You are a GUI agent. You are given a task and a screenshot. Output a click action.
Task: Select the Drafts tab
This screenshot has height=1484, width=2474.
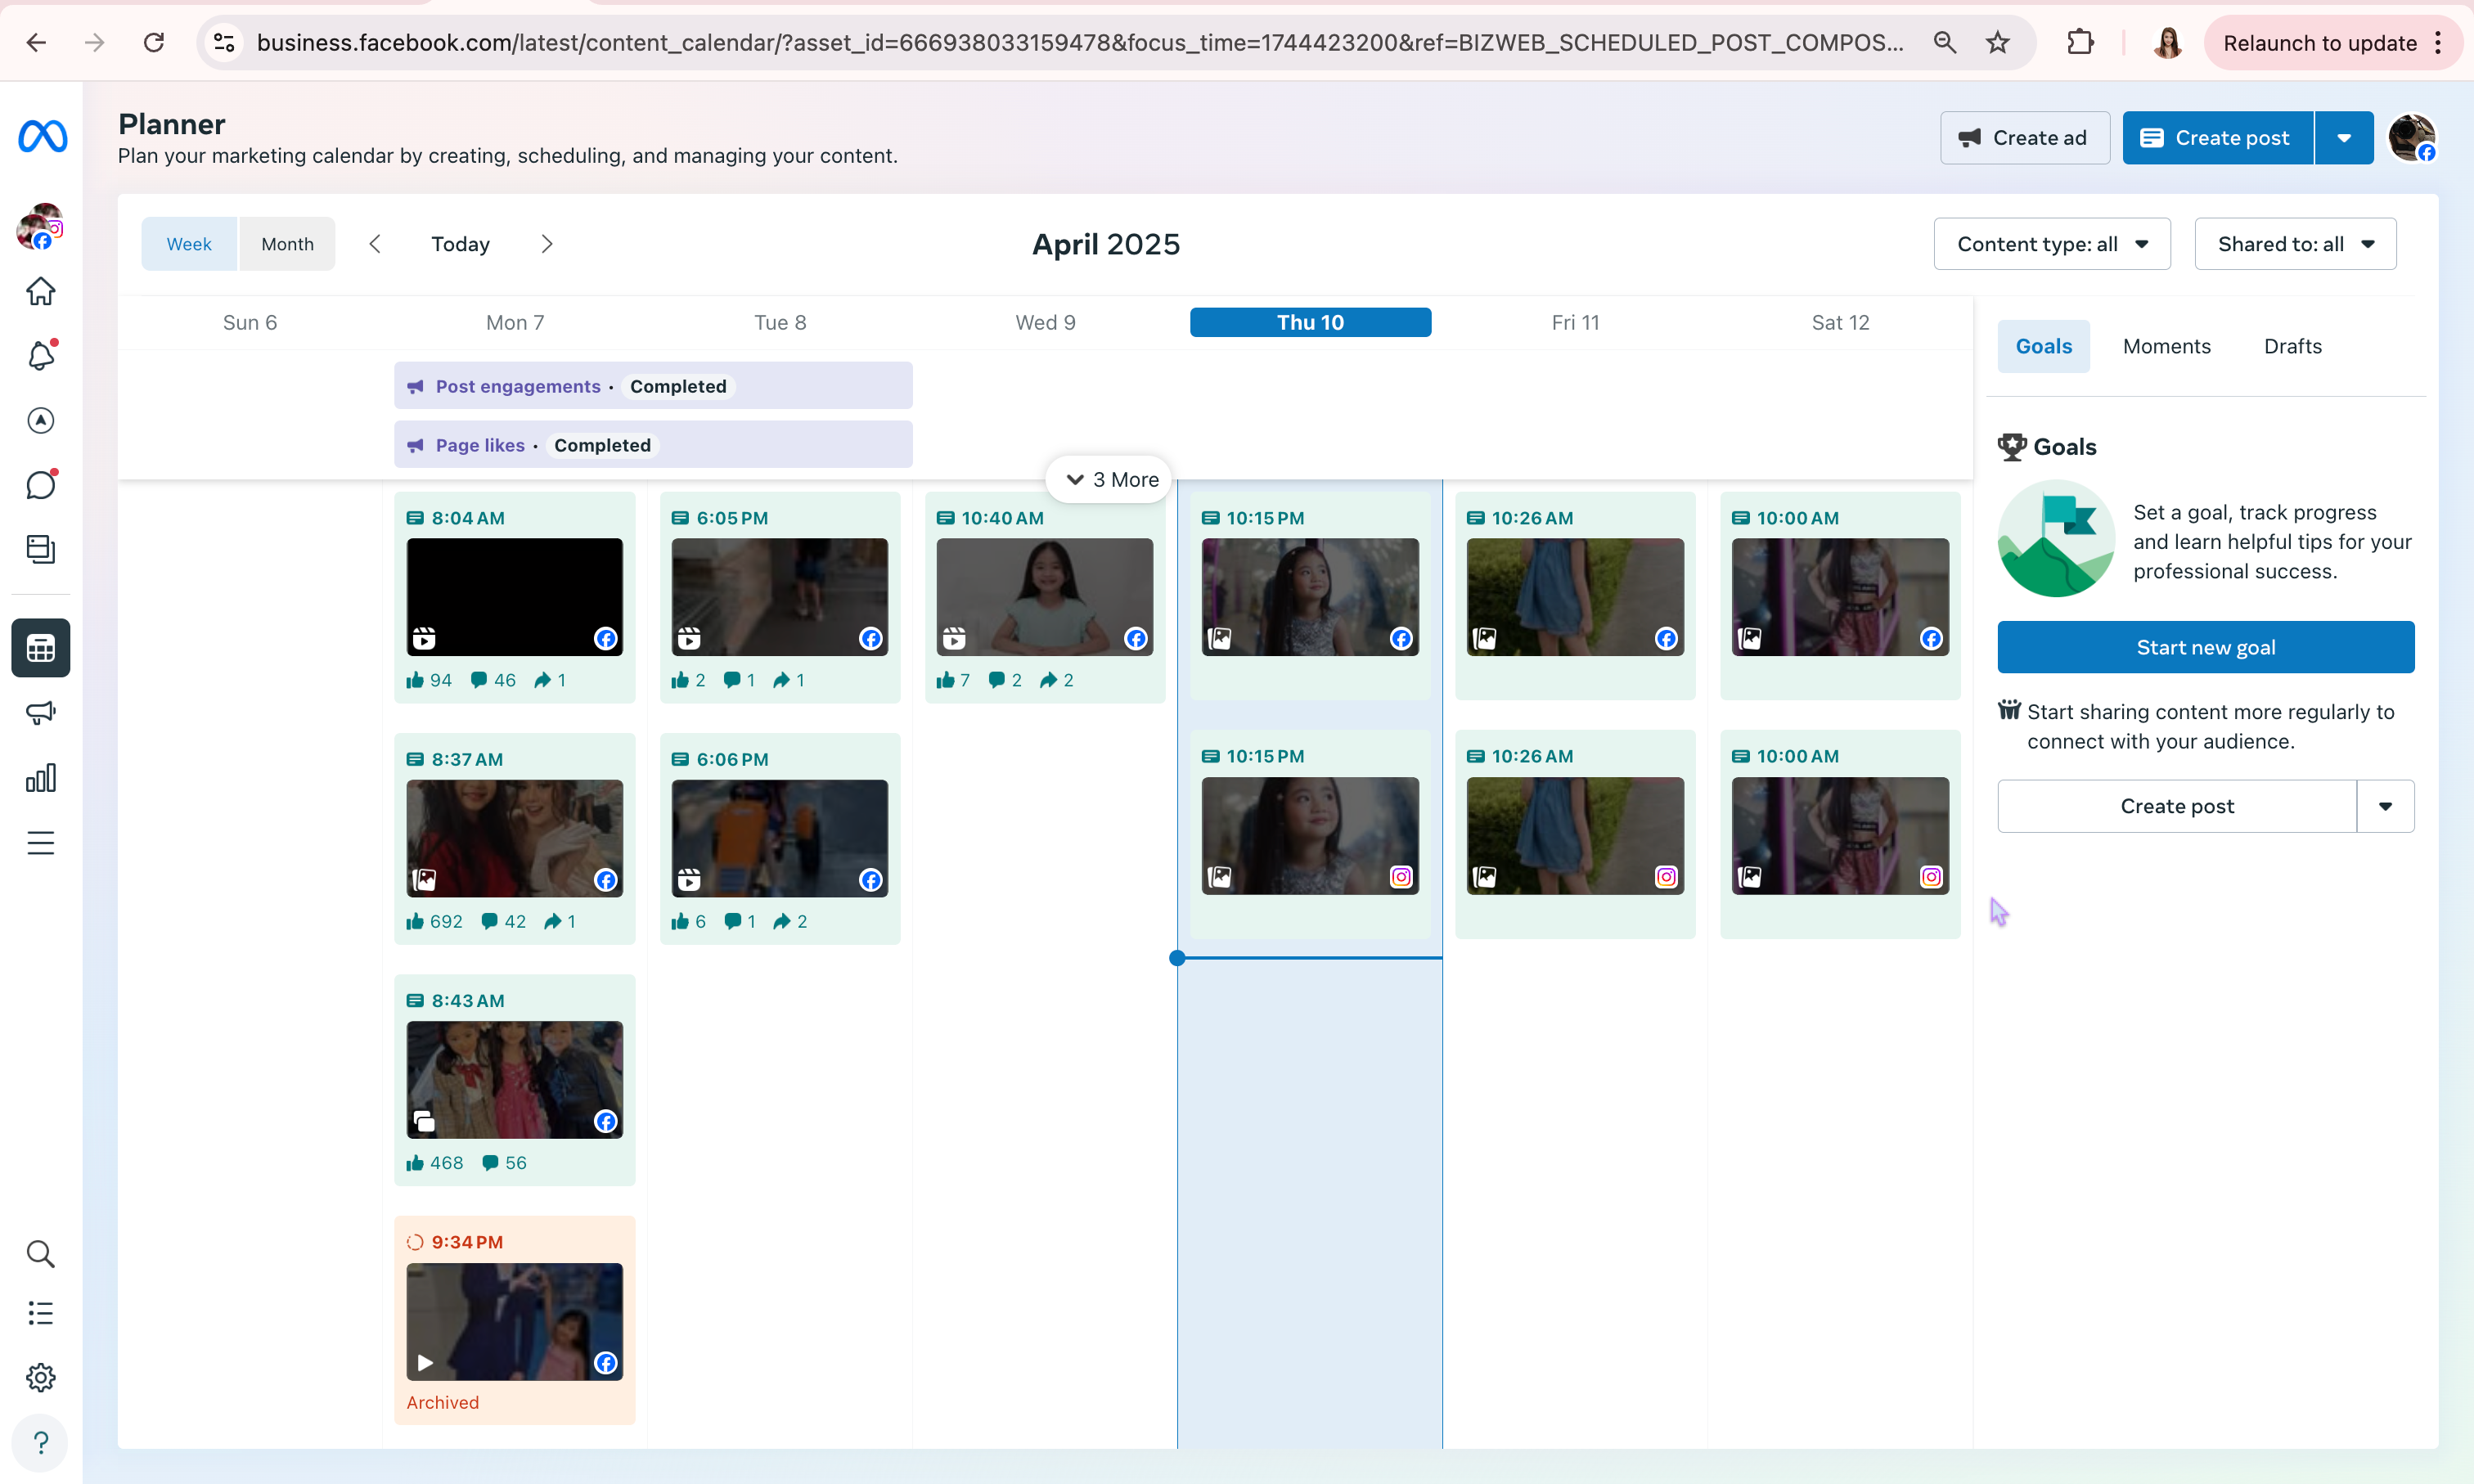2292,346
